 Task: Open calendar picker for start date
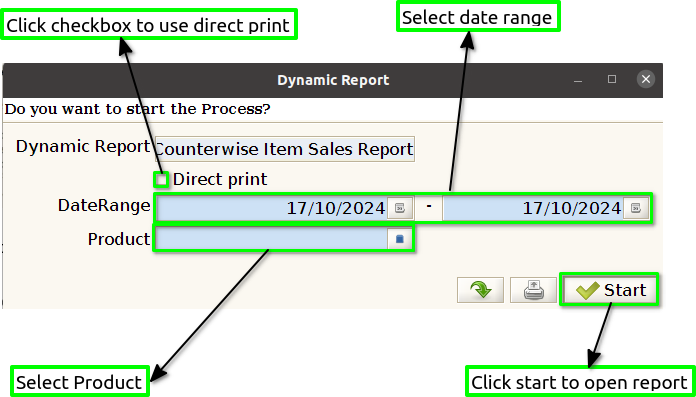tap(399, 208)
